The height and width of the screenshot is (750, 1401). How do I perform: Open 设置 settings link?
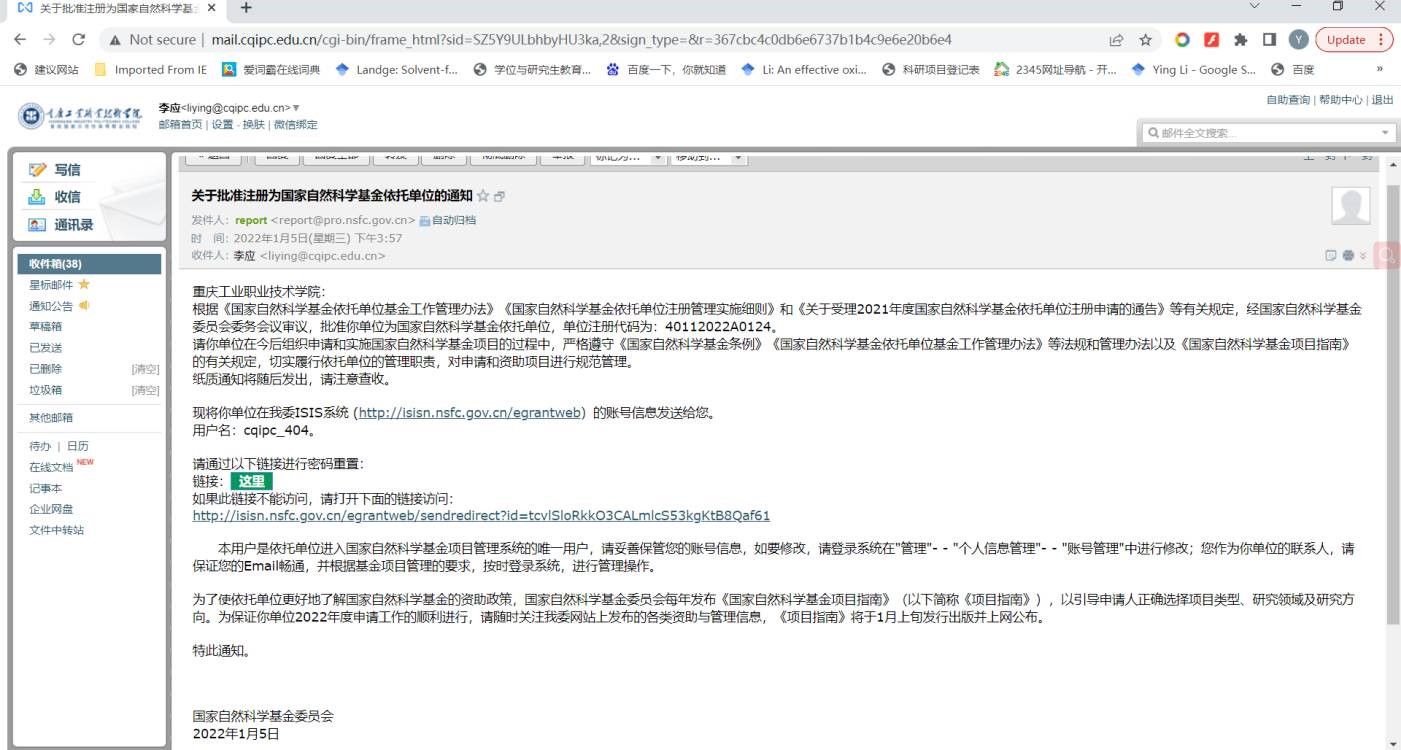click(x=222, y=125)
